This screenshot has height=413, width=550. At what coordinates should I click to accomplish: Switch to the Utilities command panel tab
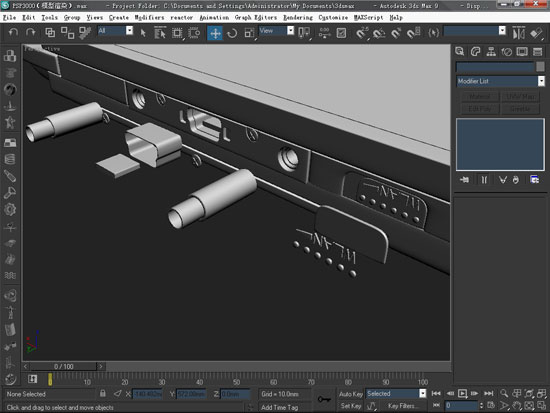pos(537,52)
